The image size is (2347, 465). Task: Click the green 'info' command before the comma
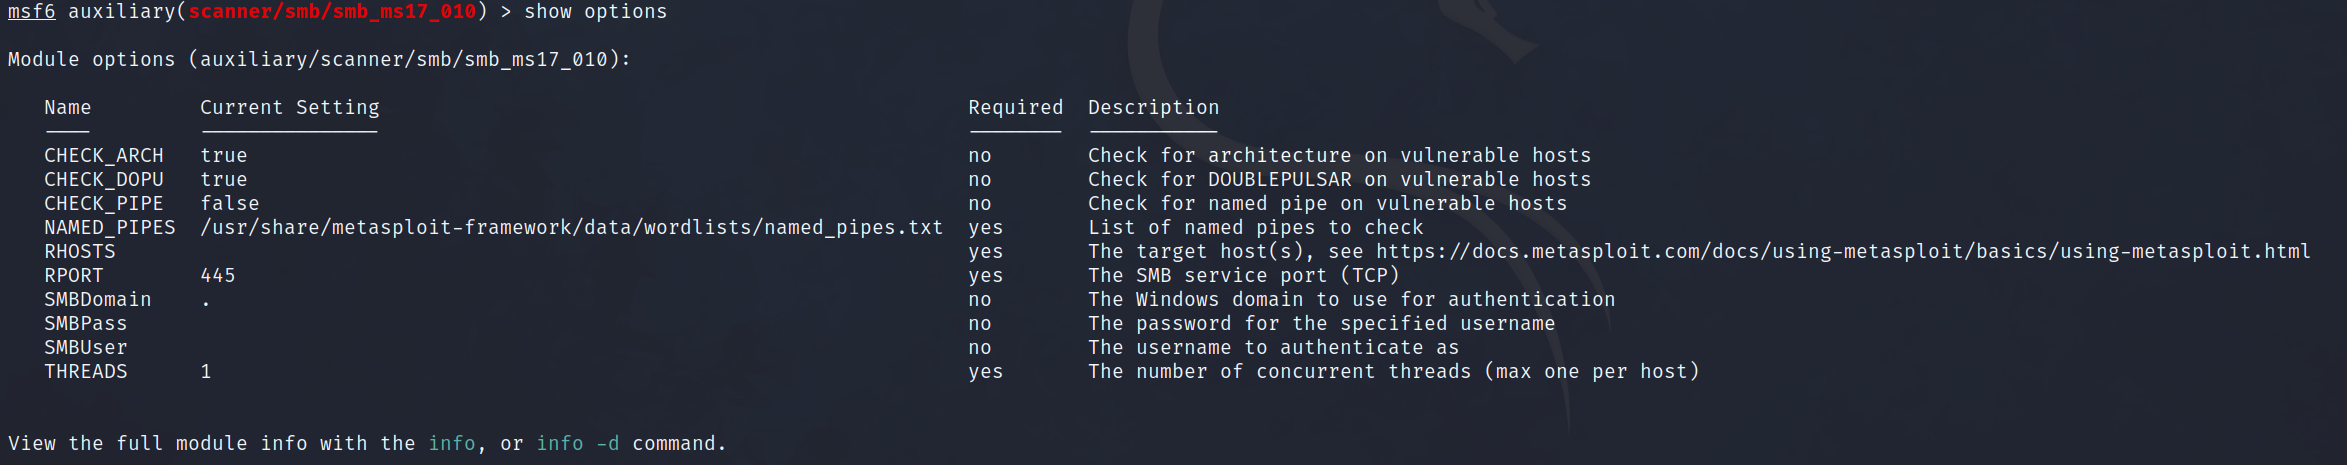[452, 443]
